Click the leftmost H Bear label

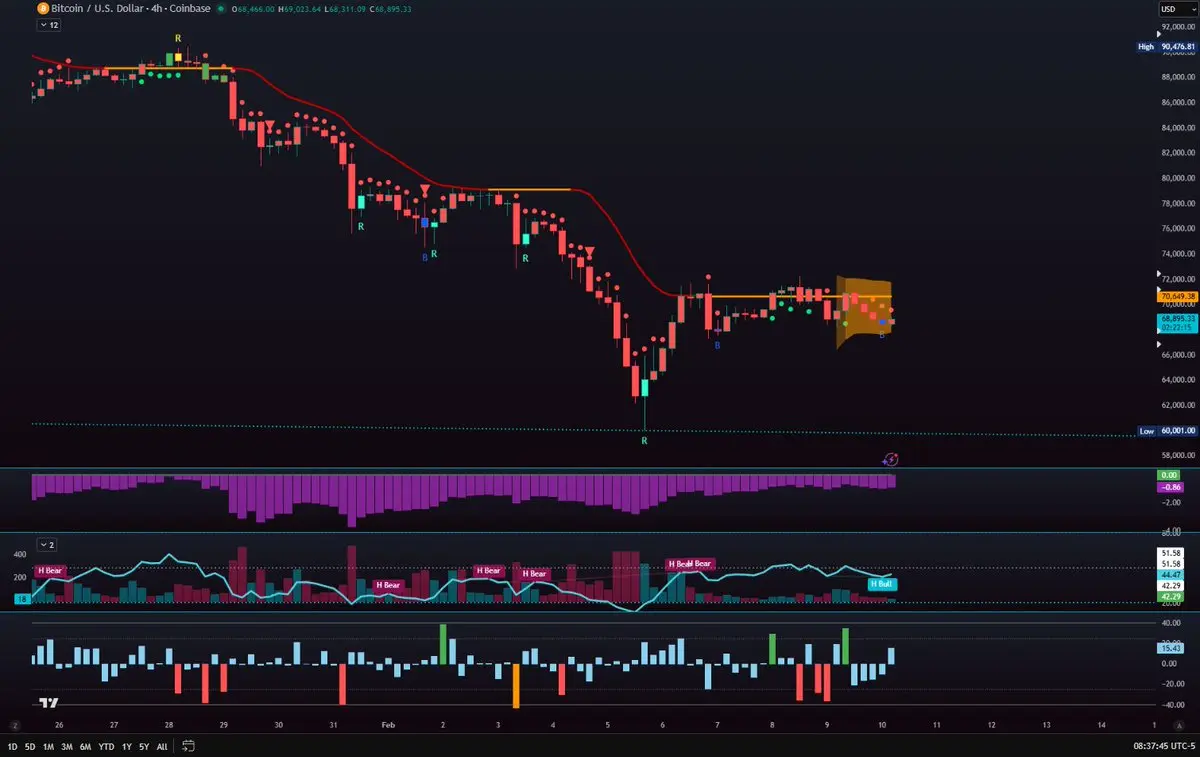tap(48, 571)
